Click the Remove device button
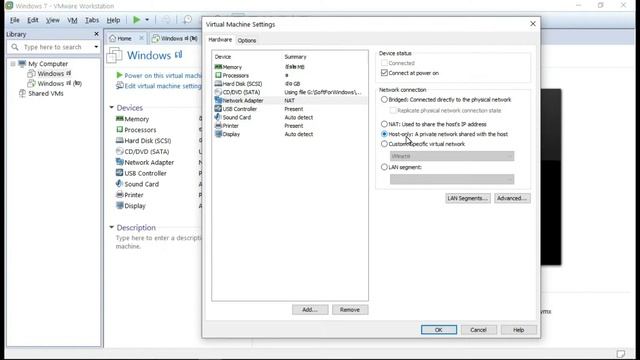This screenshot has height=360, width=640. coord(350,310)
